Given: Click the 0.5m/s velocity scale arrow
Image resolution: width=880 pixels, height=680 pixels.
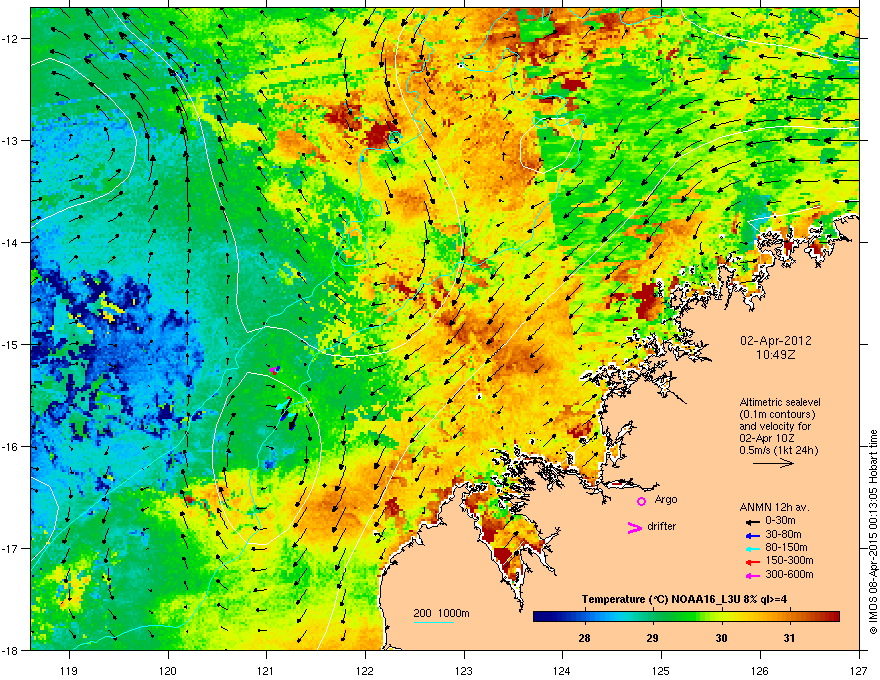Looking at the screenshot, I should coord(773,463).
